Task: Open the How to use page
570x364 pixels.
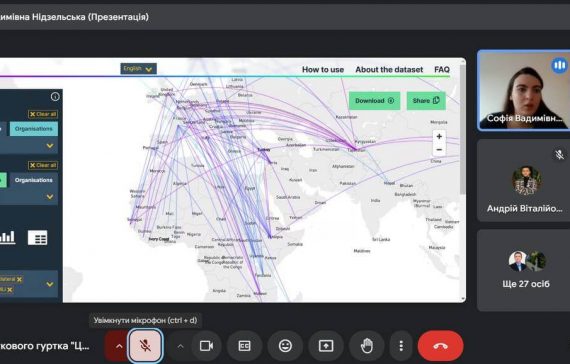Action: click(x=323, y=69)
